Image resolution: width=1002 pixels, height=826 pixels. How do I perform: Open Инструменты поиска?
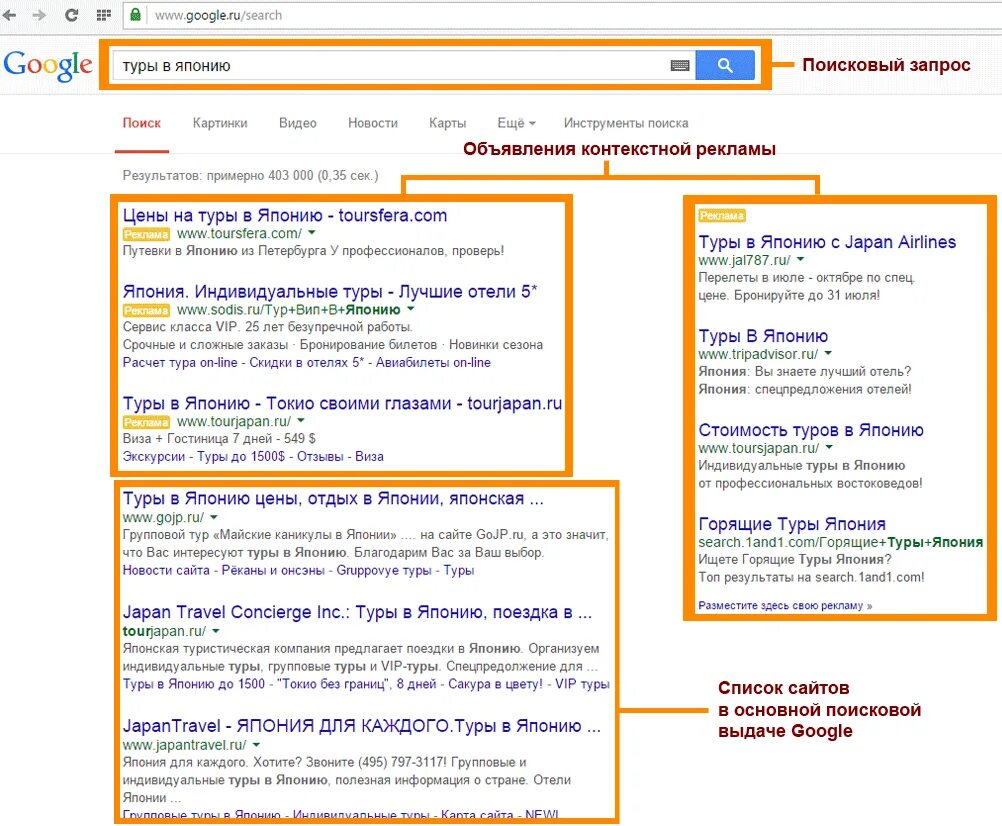626,123
